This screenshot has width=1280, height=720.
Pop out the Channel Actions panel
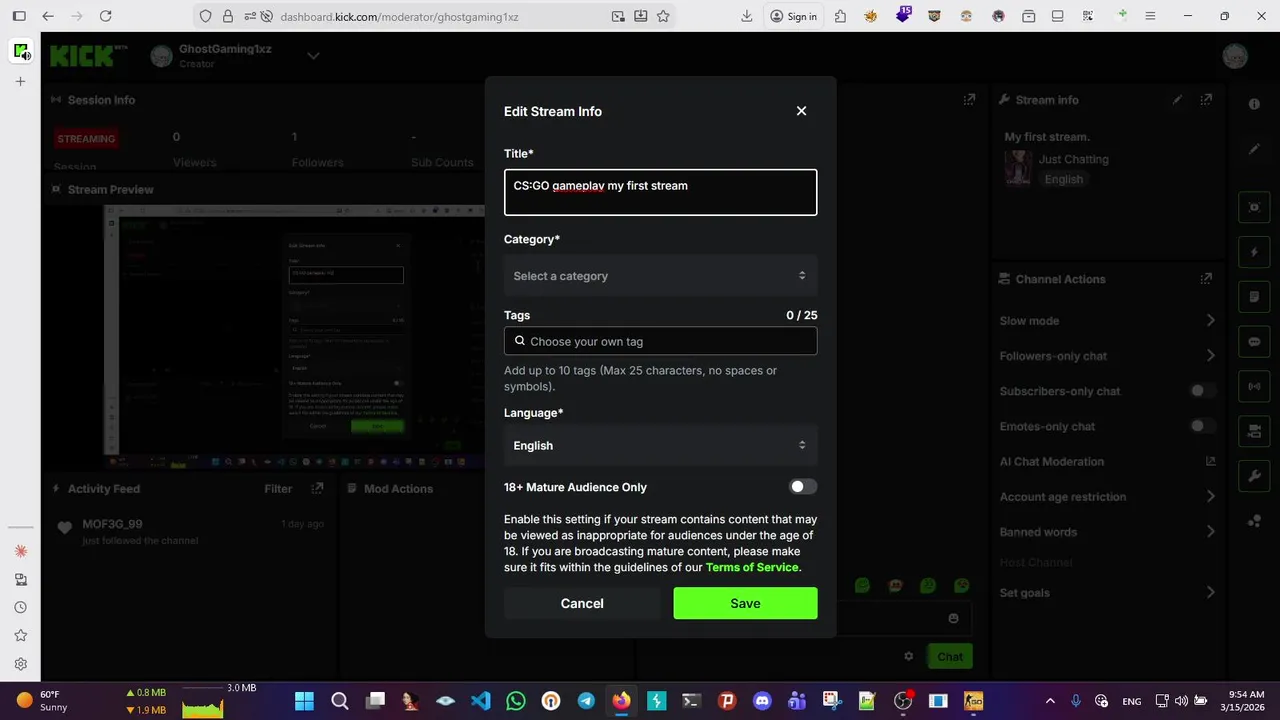(1206, 279)
